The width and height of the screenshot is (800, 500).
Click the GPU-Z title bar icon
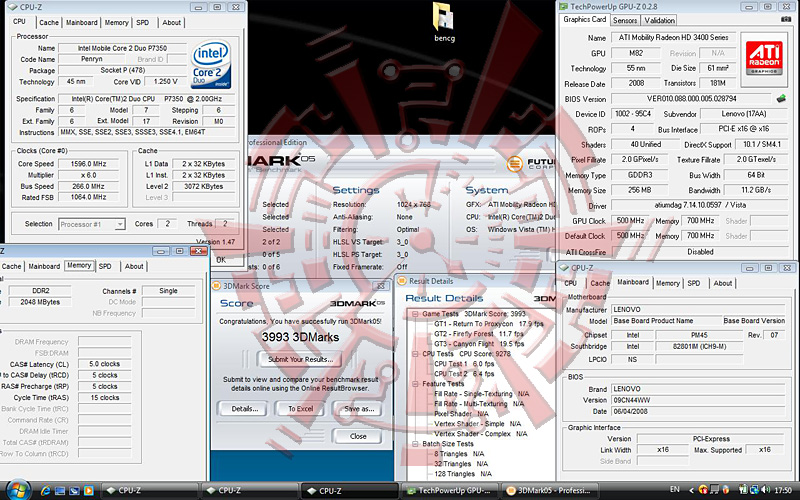point(563,7)
